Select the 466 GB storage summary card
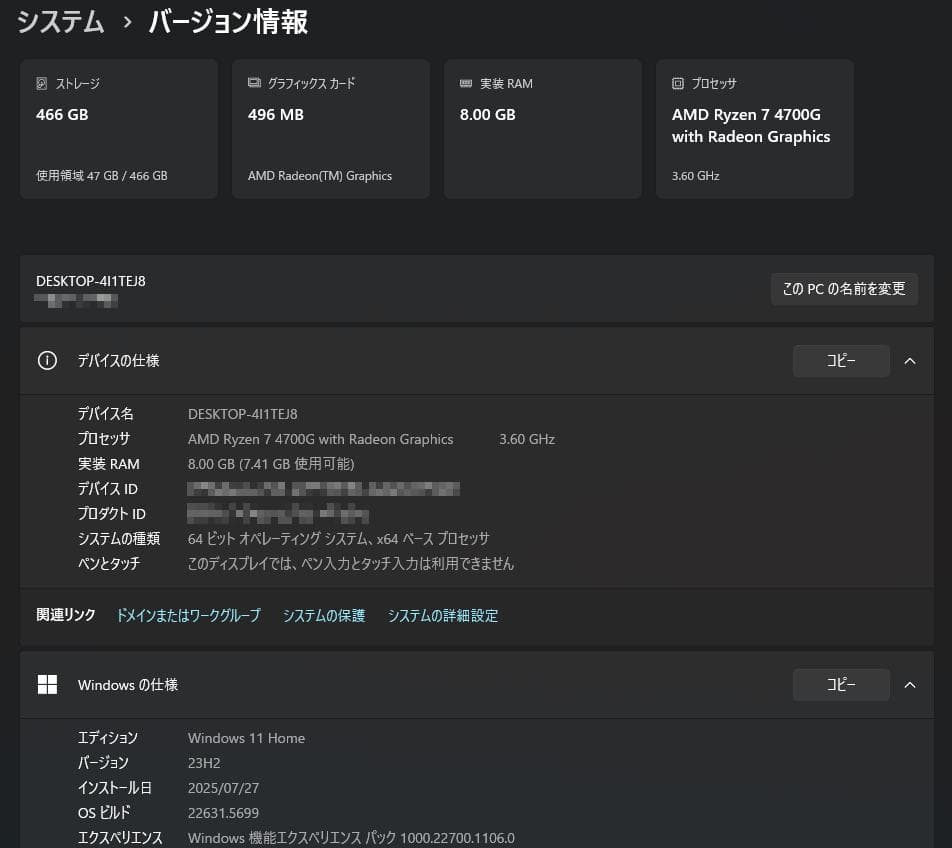Viewport: 952px width, 848px height. pos(118,128)
